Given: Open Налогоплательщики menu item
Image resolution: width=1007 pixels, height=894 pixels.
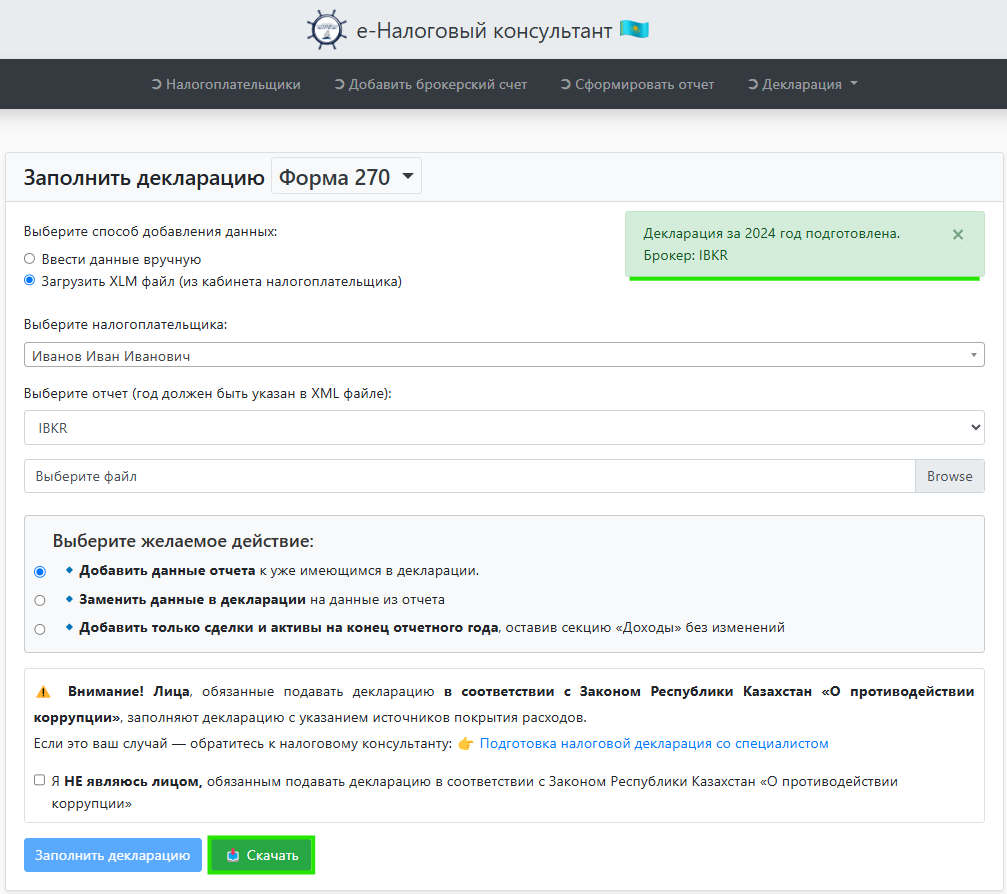Looking at the screenshot, I should [225, 84].
